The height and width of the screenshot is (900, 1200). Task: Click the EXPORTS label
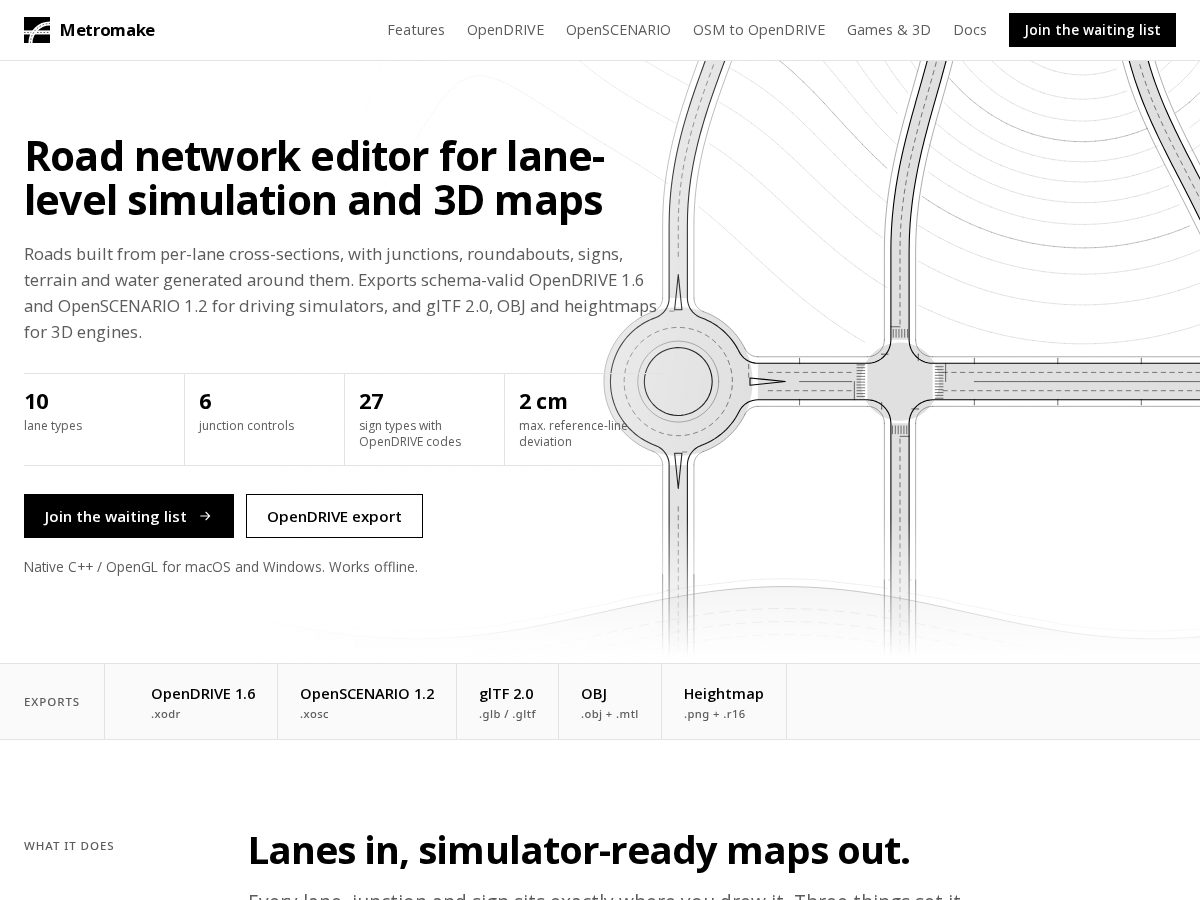52,702
